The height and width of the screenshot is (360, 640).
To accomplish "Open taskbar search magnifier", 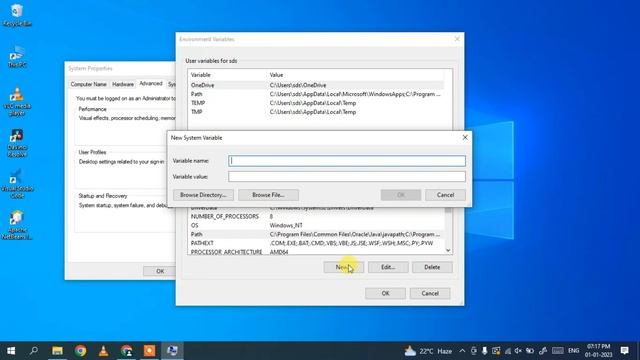I will [x=34, y=351].
